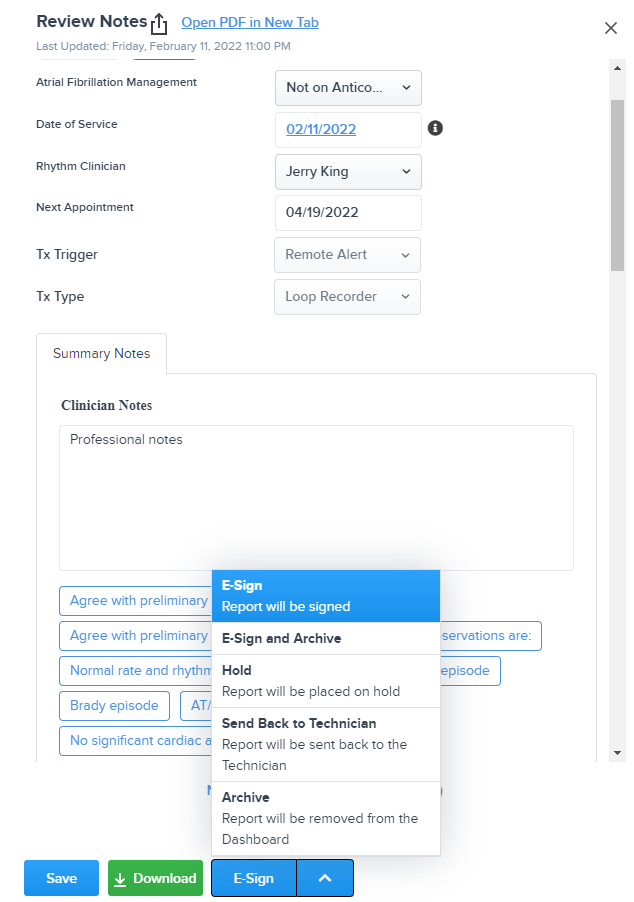Open the Tx Type dropdown
The image size is (634, 902).
346,297
